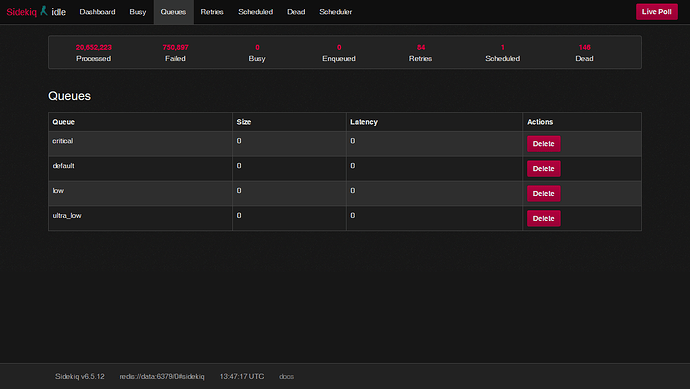Open the Dashboard tab
Screen dimensions: 690x389
[x=97, y=12]
